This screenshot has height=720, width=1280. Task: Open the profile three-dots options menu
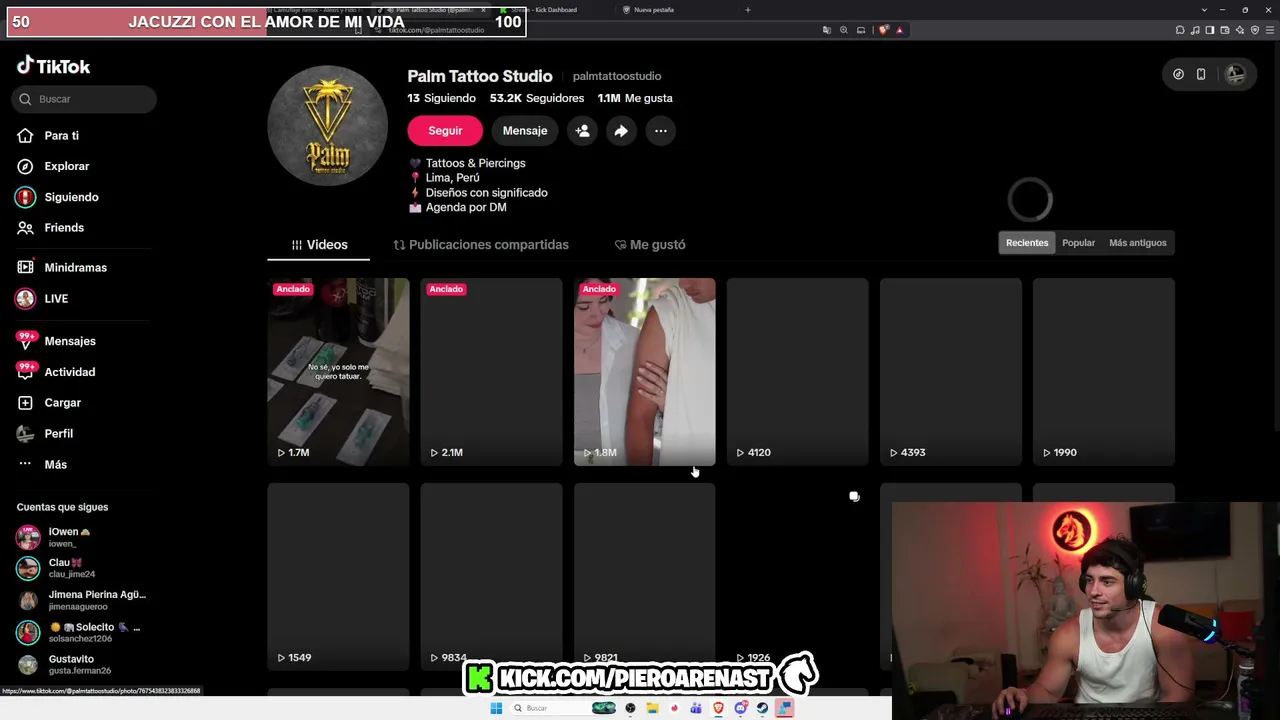click(x=660, y=131)
